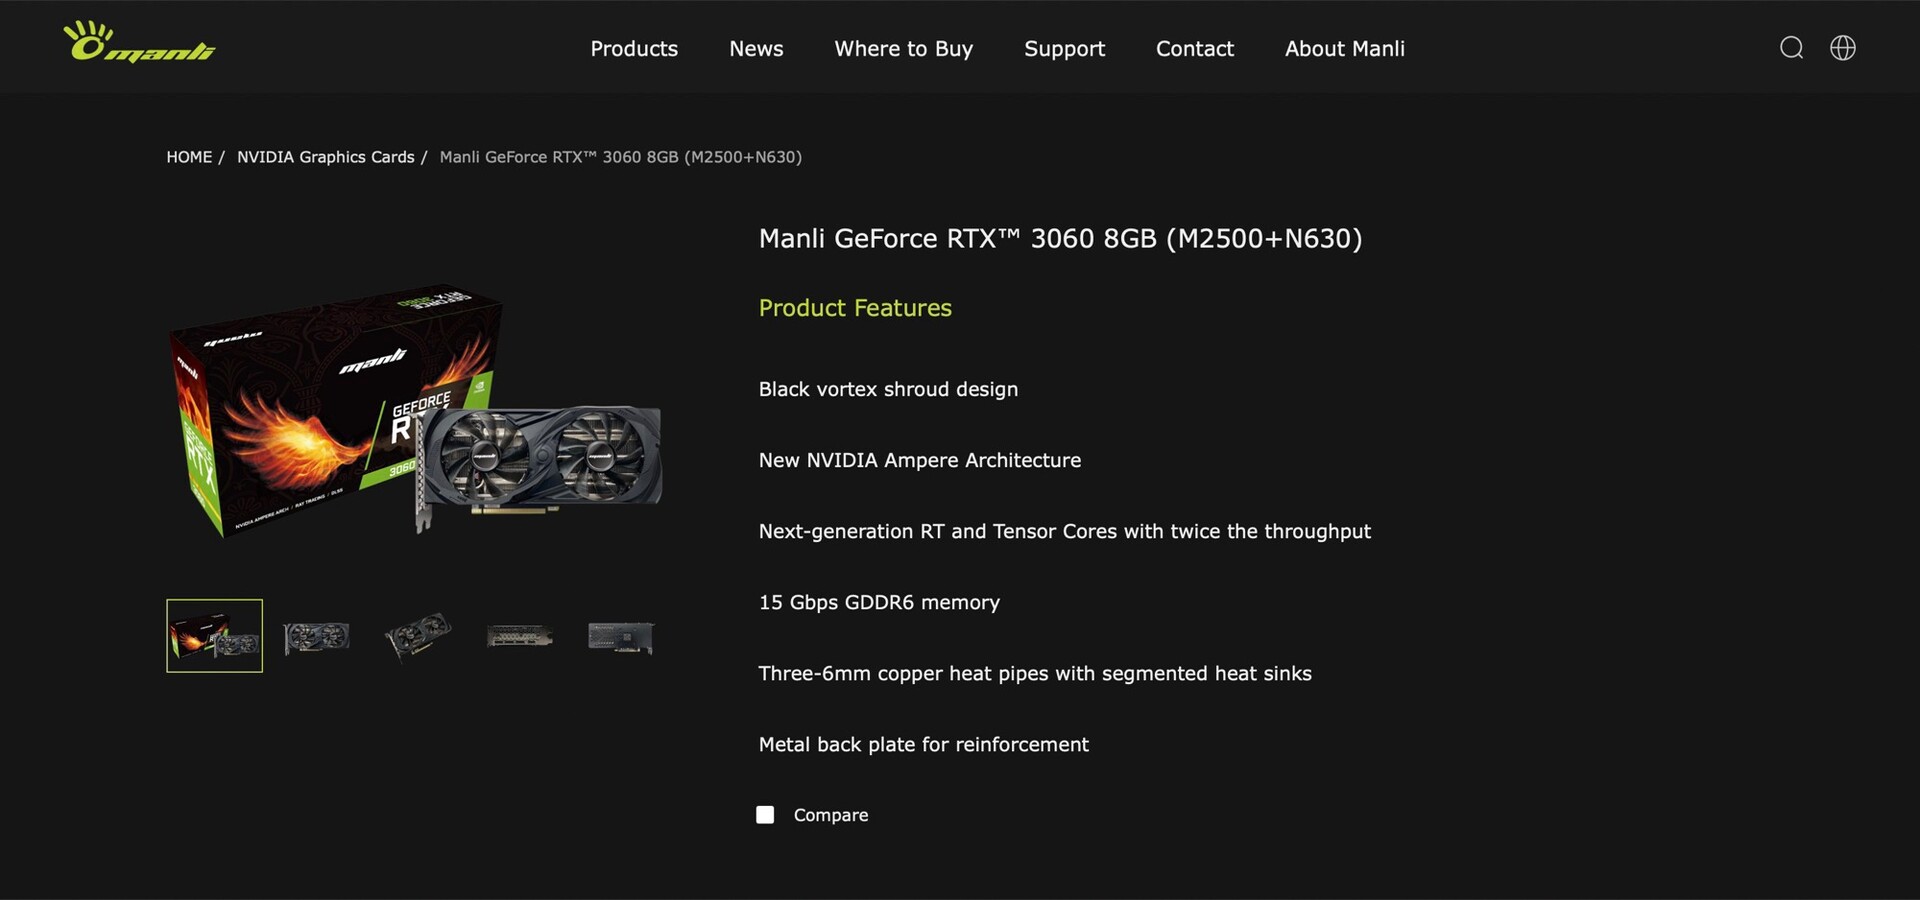This screenshot has width=1920, height=900.
Task: Open the Products menu
Action: point(634,49)
